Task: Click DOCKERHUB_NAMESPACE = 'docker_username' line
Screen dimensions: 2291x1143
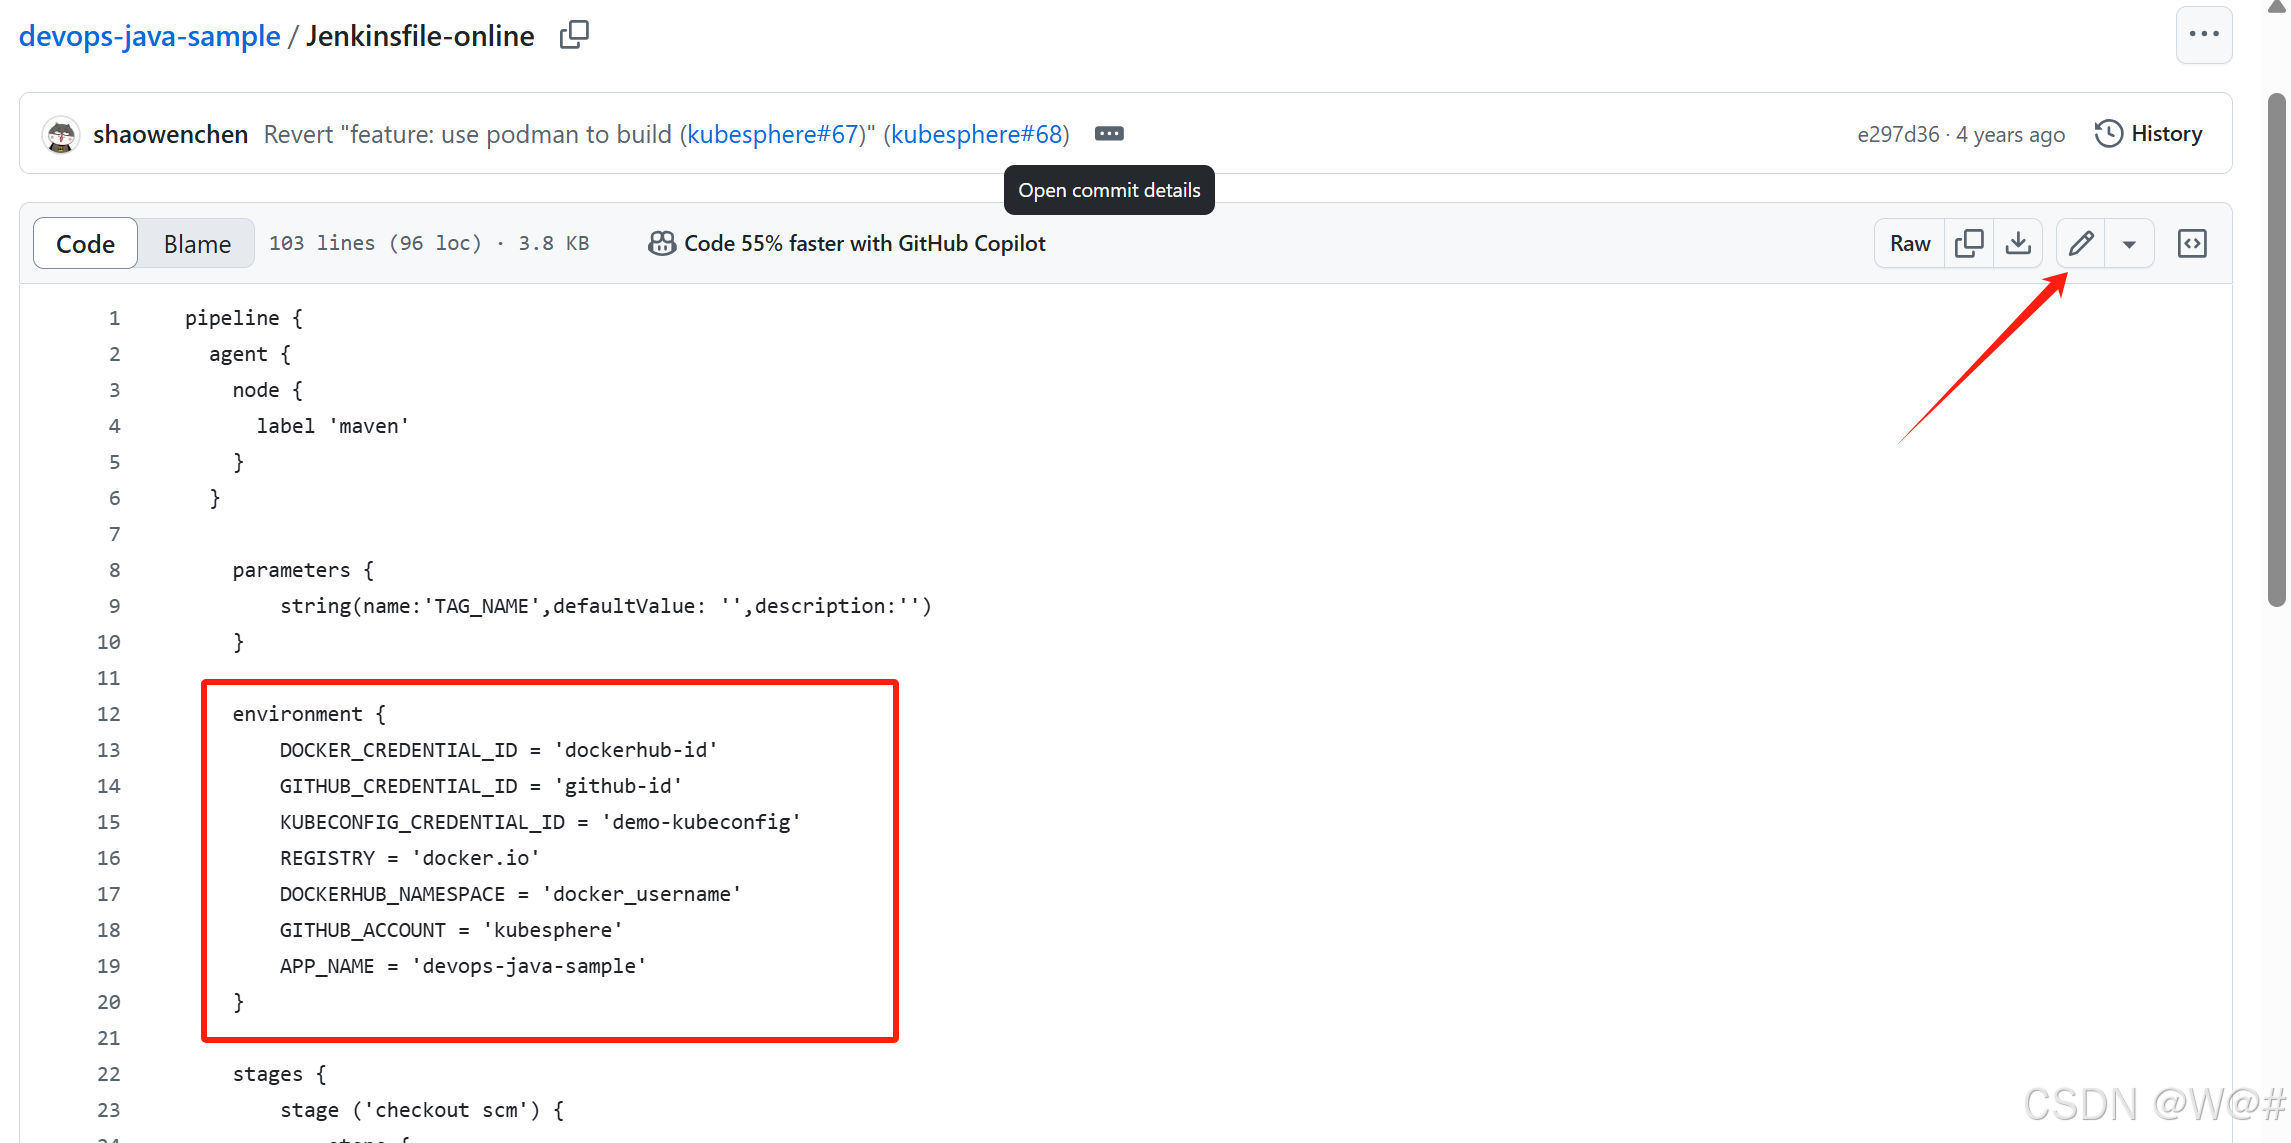Action: pos(510,894)
